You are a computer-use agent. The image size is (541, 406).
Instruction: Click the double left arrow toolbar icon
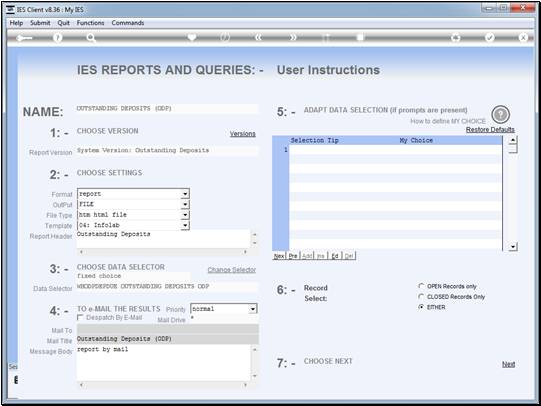tap(258, 38)
